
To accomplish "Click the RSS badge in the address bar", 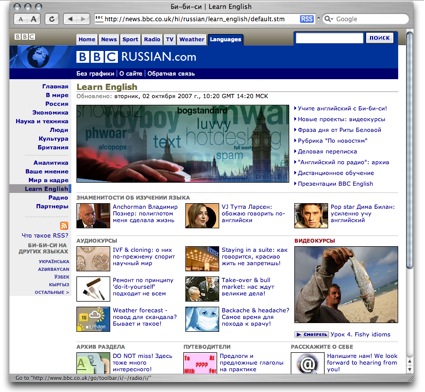I will tap(307, 19).
